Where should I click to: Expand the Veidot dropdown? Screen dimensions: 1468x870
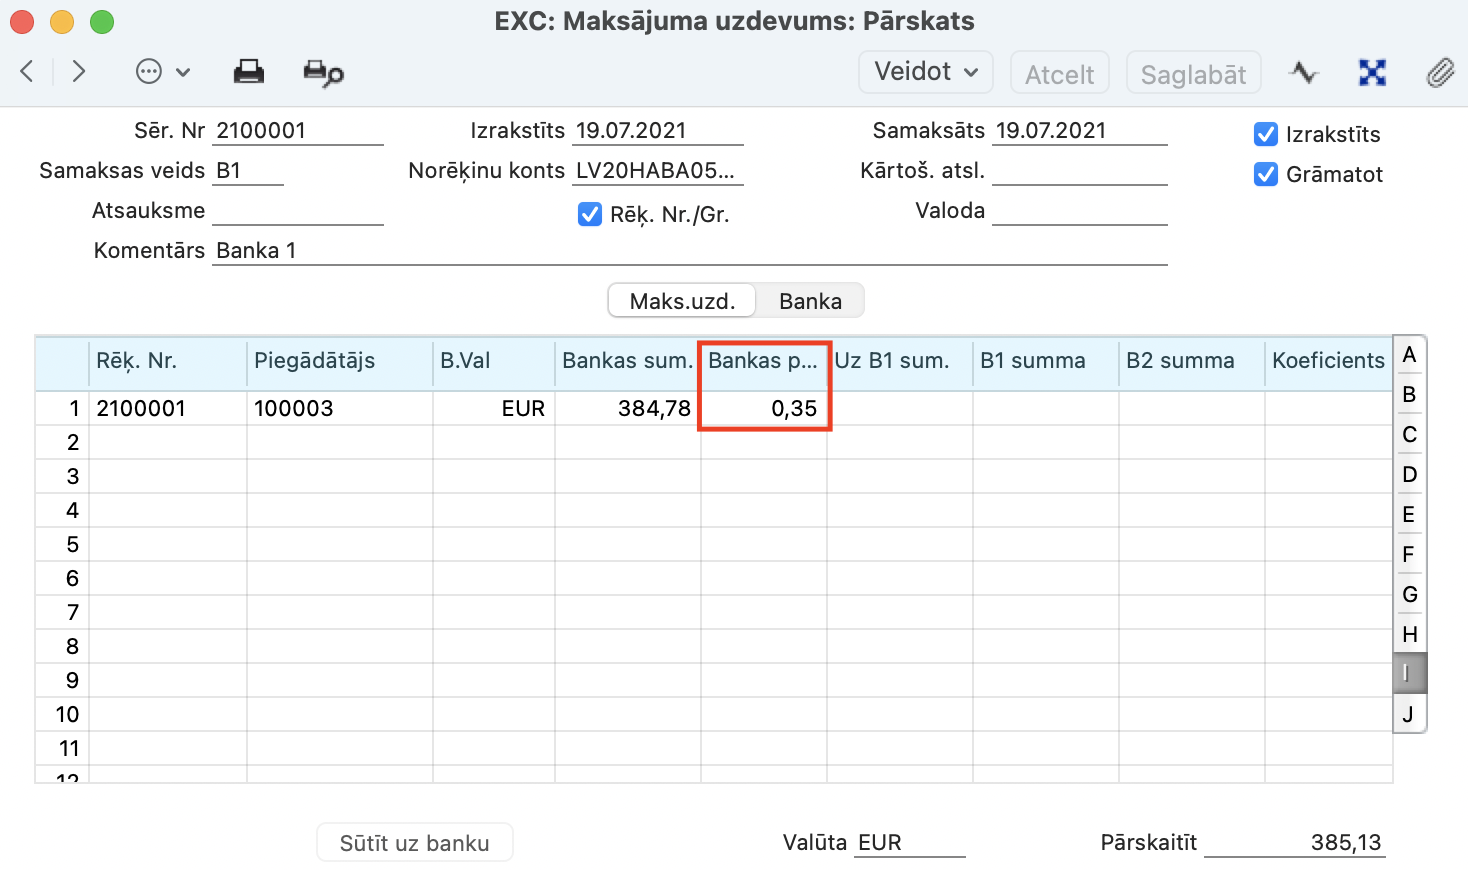tap(925, 72)
